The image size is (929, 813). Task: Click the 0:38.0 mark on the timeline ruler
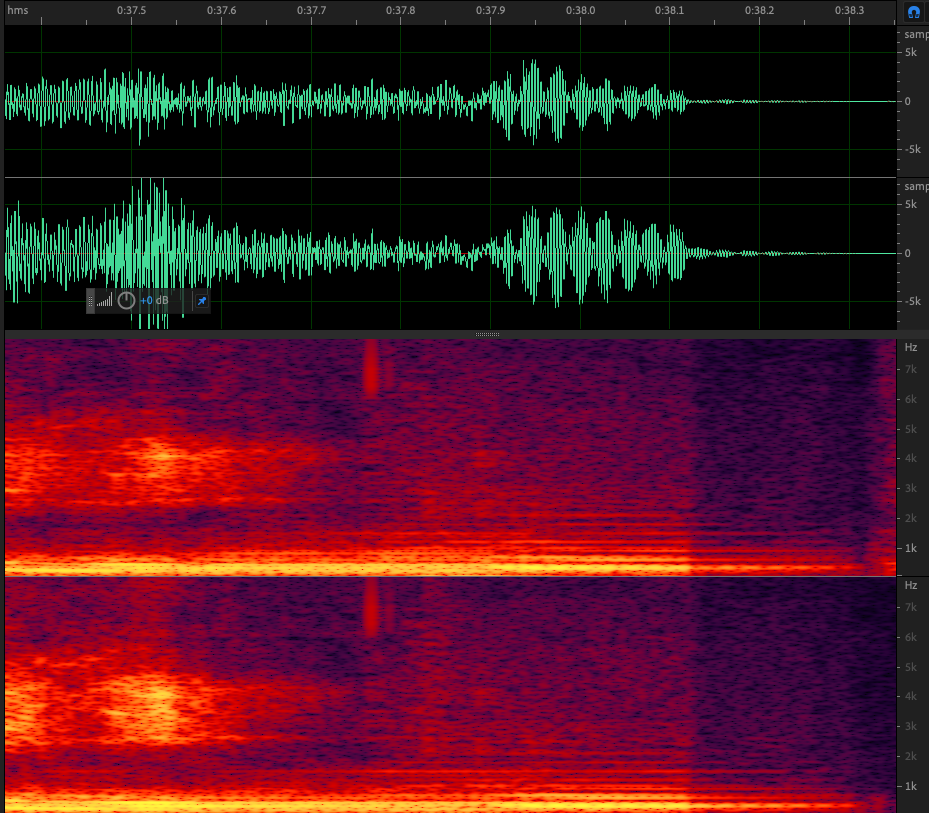pos(580,11)
